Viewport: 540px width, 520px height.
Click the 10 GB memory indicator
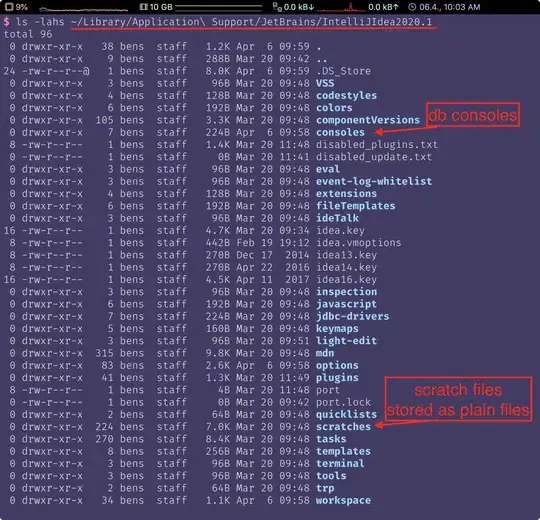pos(156,7)
